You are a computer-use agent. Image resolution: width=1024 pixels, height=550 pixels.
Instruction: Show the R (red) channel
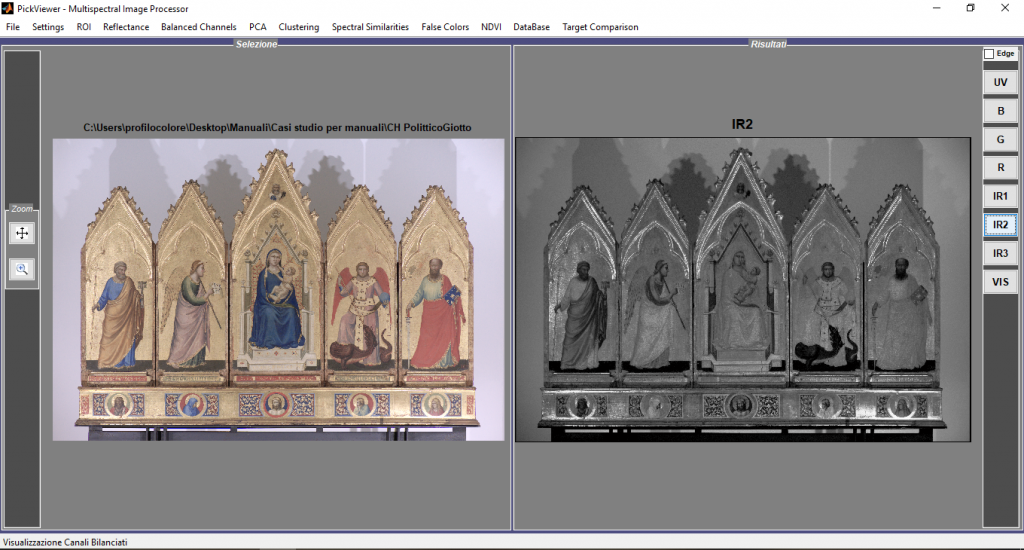(1000, 168)
